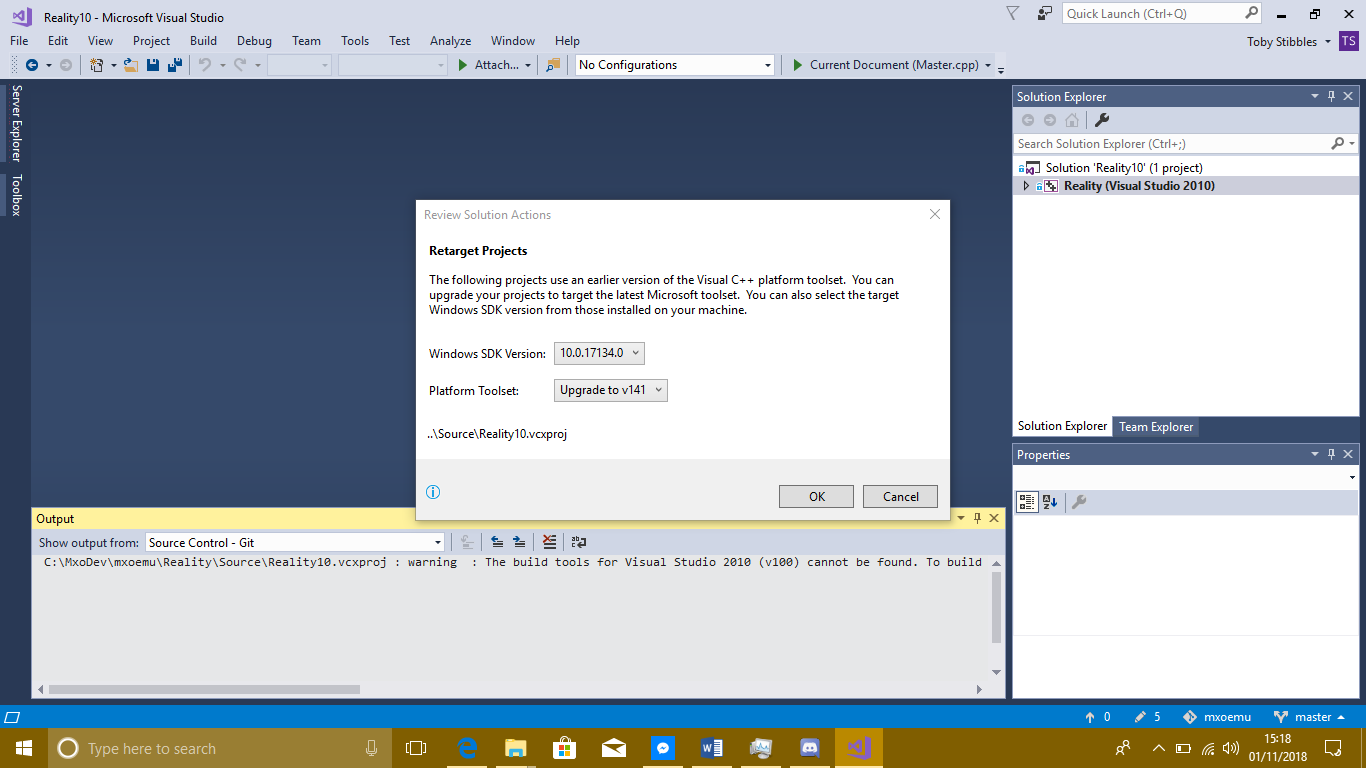This screenshot has height=768, width=1366.
Task: Switch Properties to categorized view
Action: (1027, 502)
